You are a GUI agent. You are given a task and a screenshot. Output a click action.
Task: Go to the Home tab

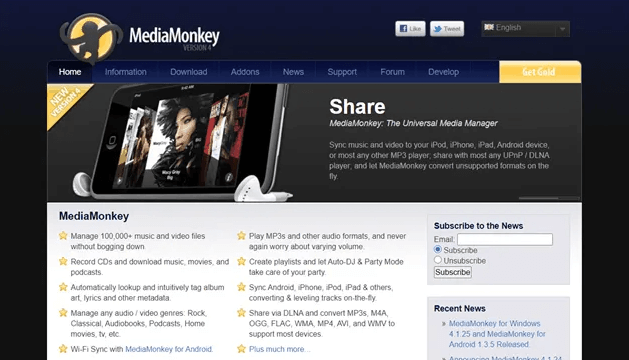coord(70,72)
